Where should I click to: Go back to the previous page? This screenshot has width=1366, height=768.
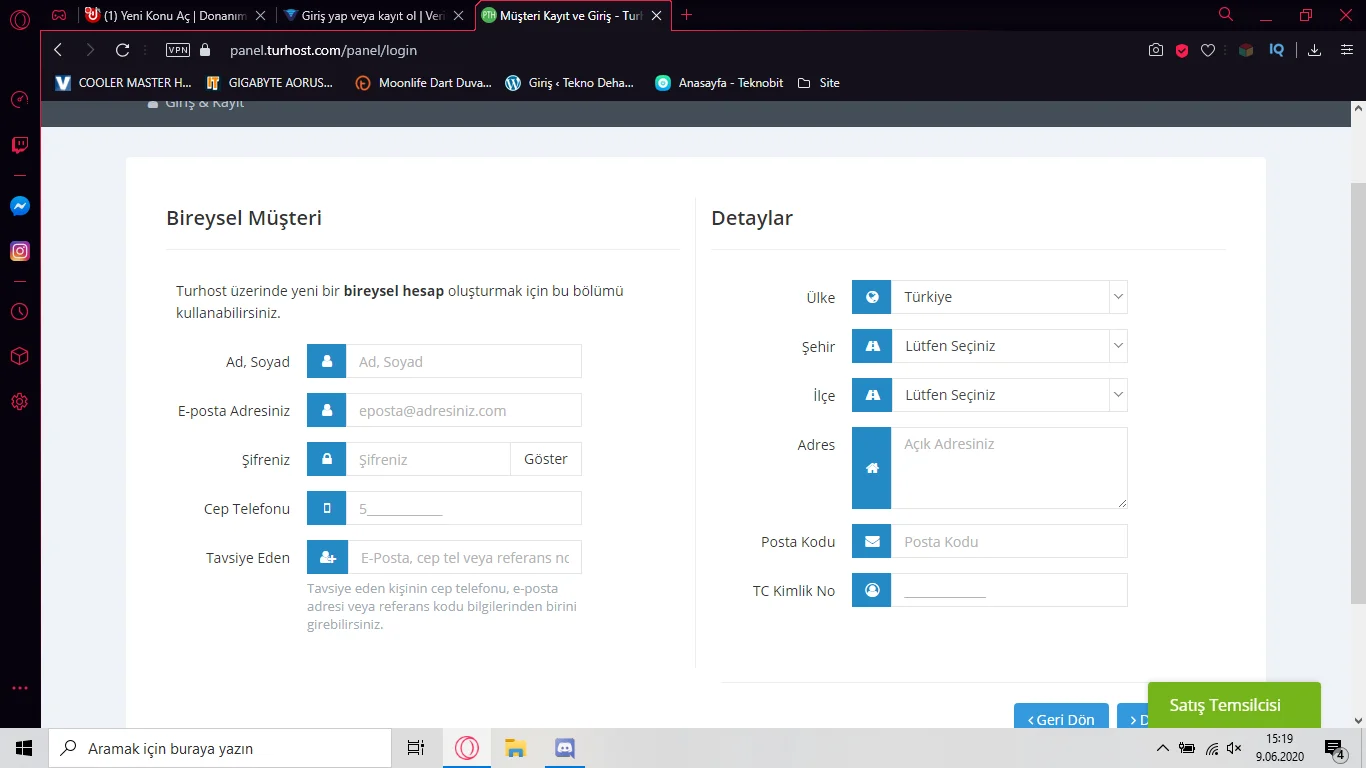point(58,50)
